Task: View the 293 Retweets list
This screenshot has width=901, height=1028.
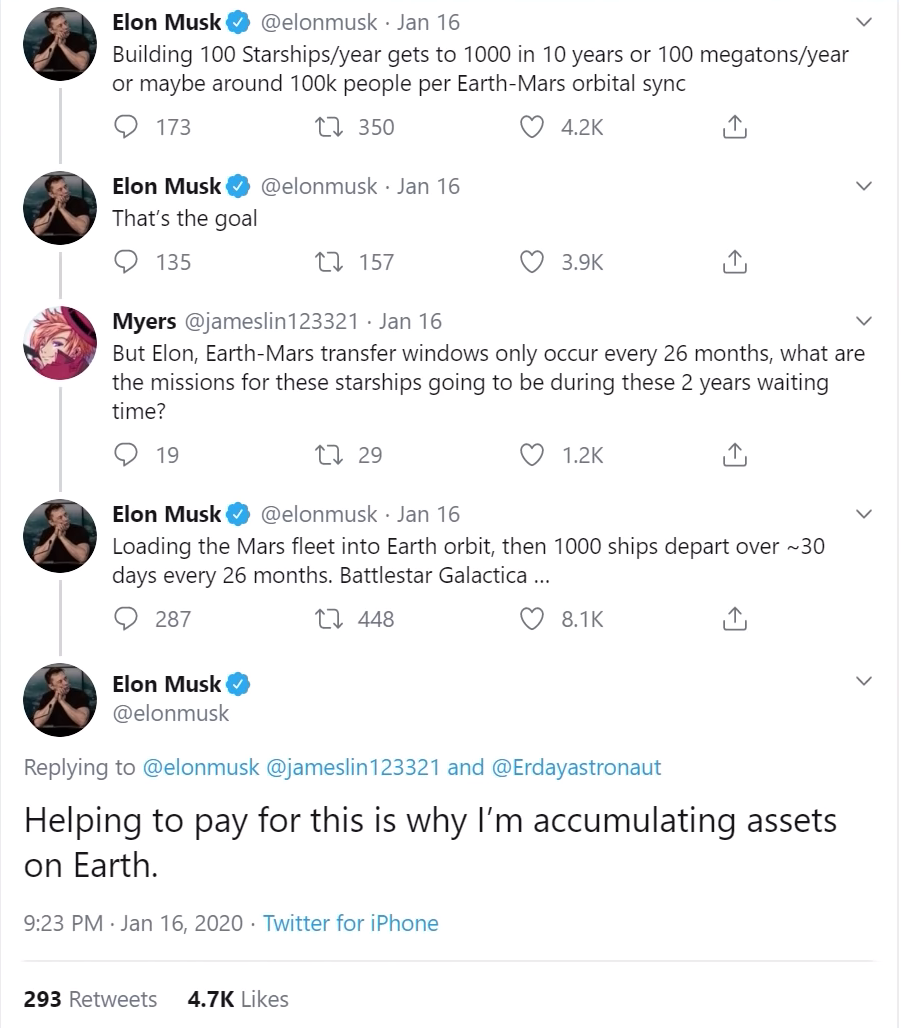Action: [90, 999]
